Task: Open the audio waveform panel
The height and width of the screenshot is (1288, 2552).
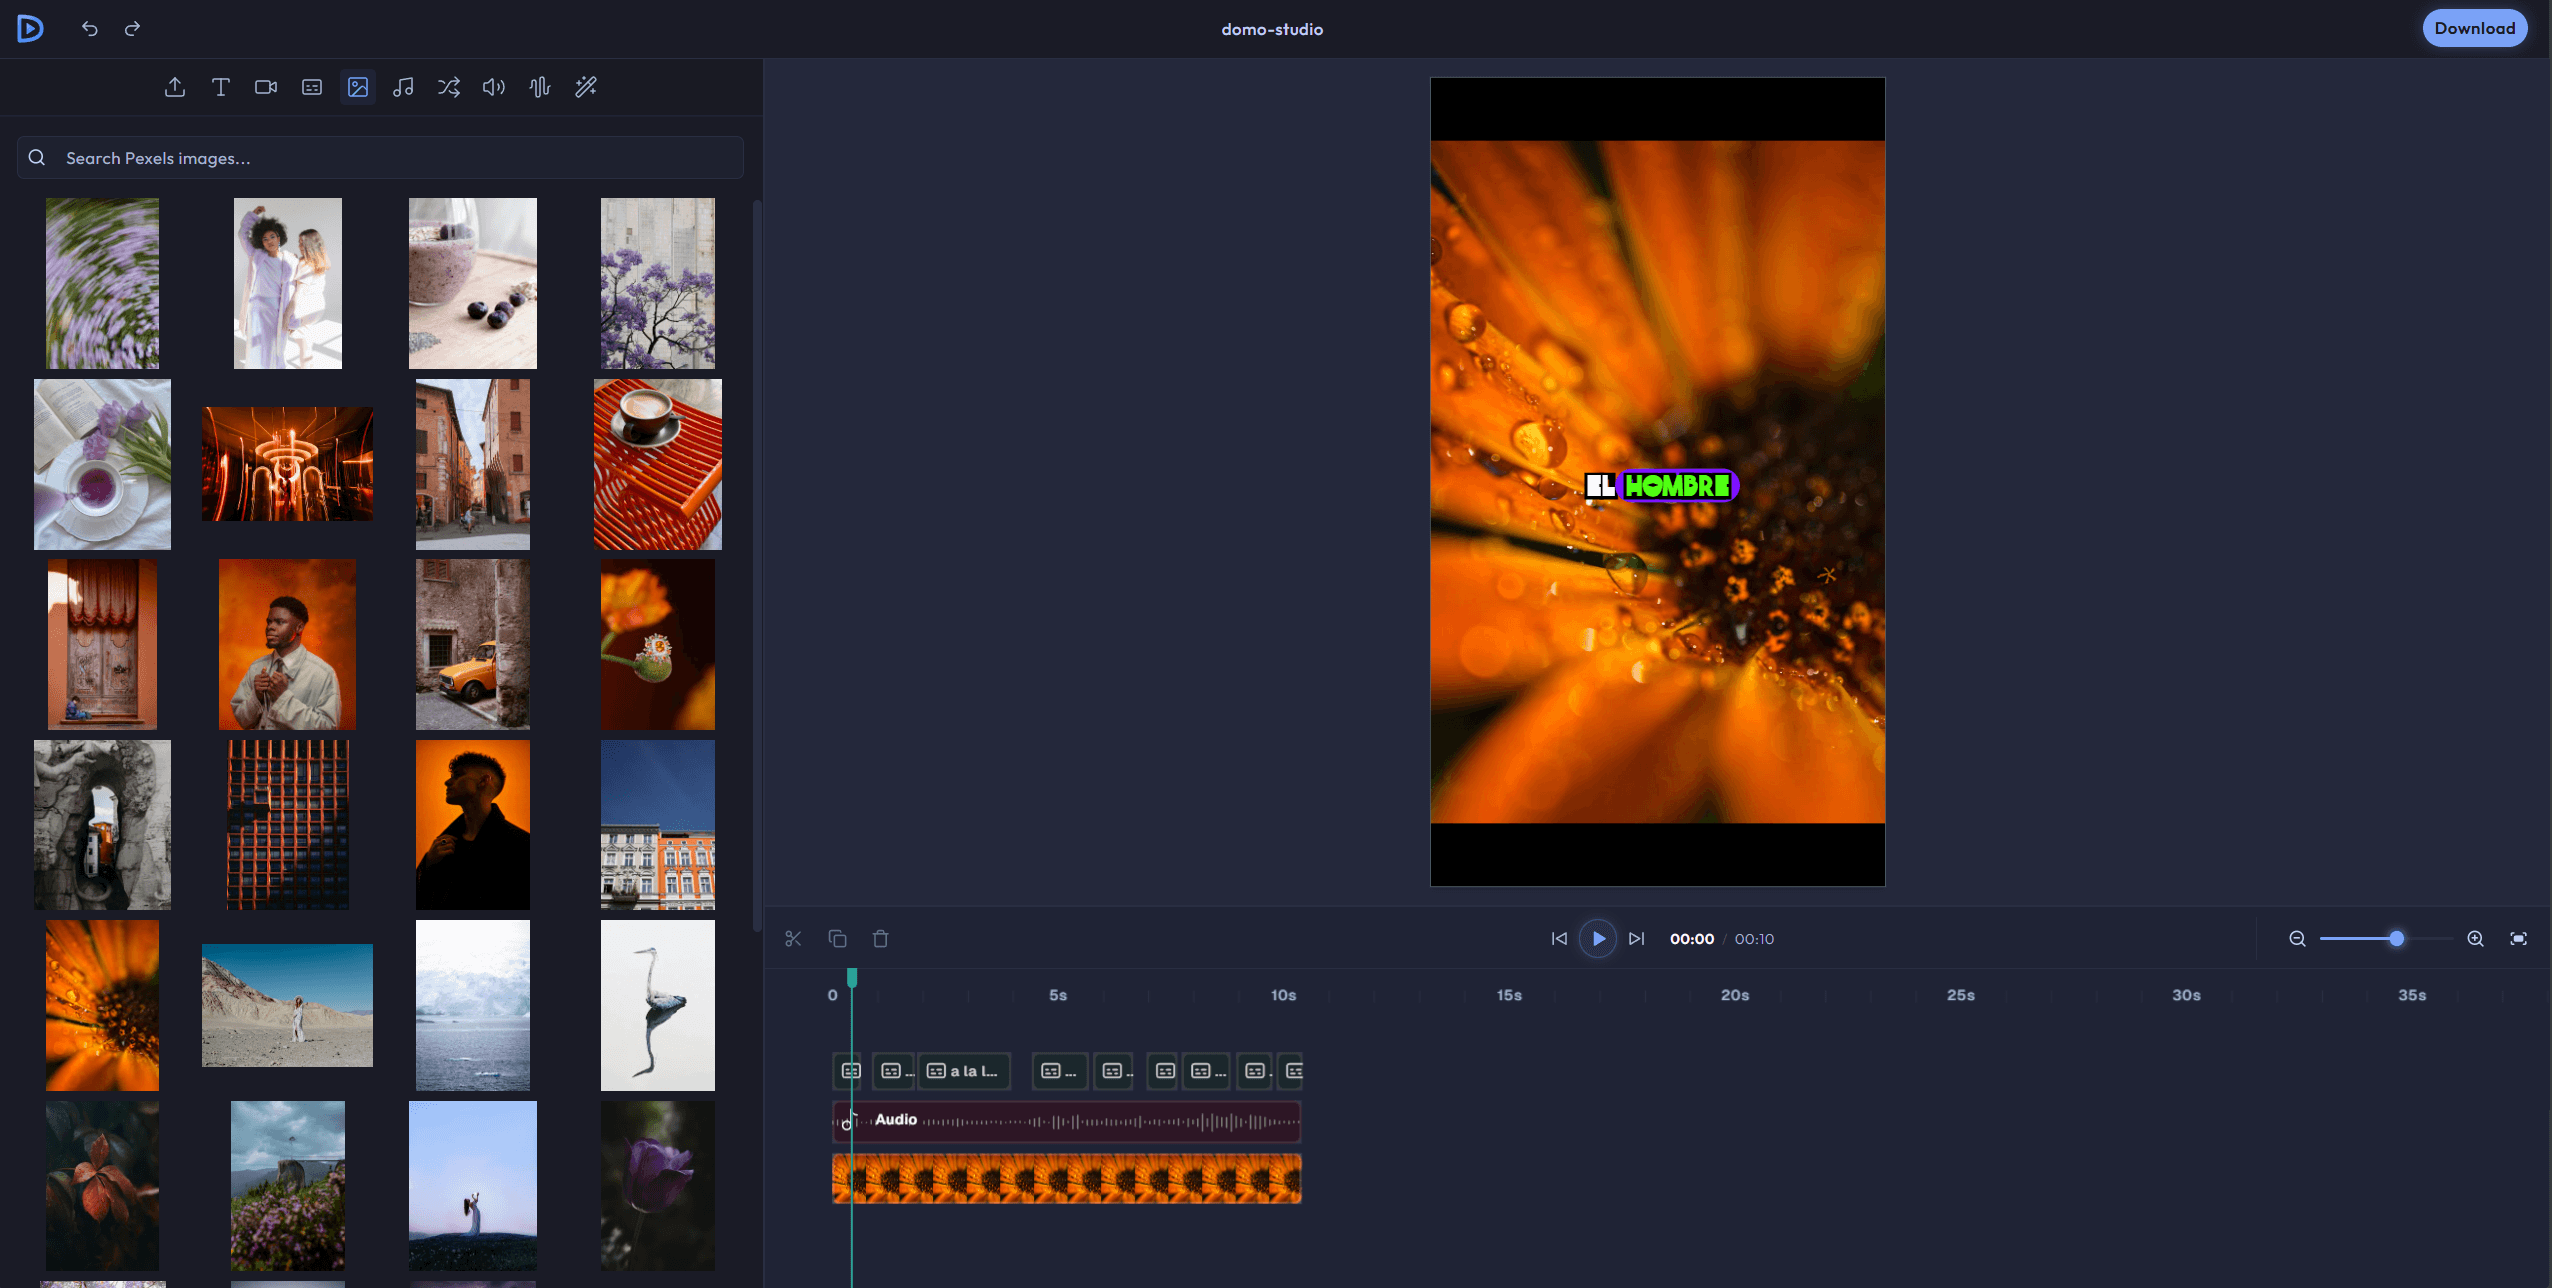Action: [540, 87]
